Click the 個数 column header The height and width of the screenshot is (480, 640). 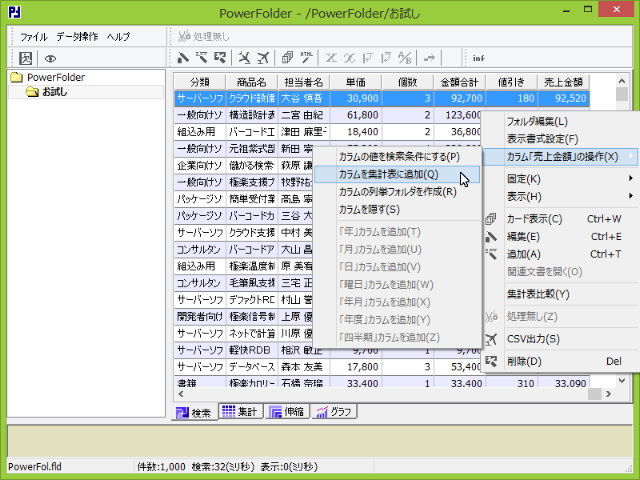pyautogui.click(x=407, y=82)
